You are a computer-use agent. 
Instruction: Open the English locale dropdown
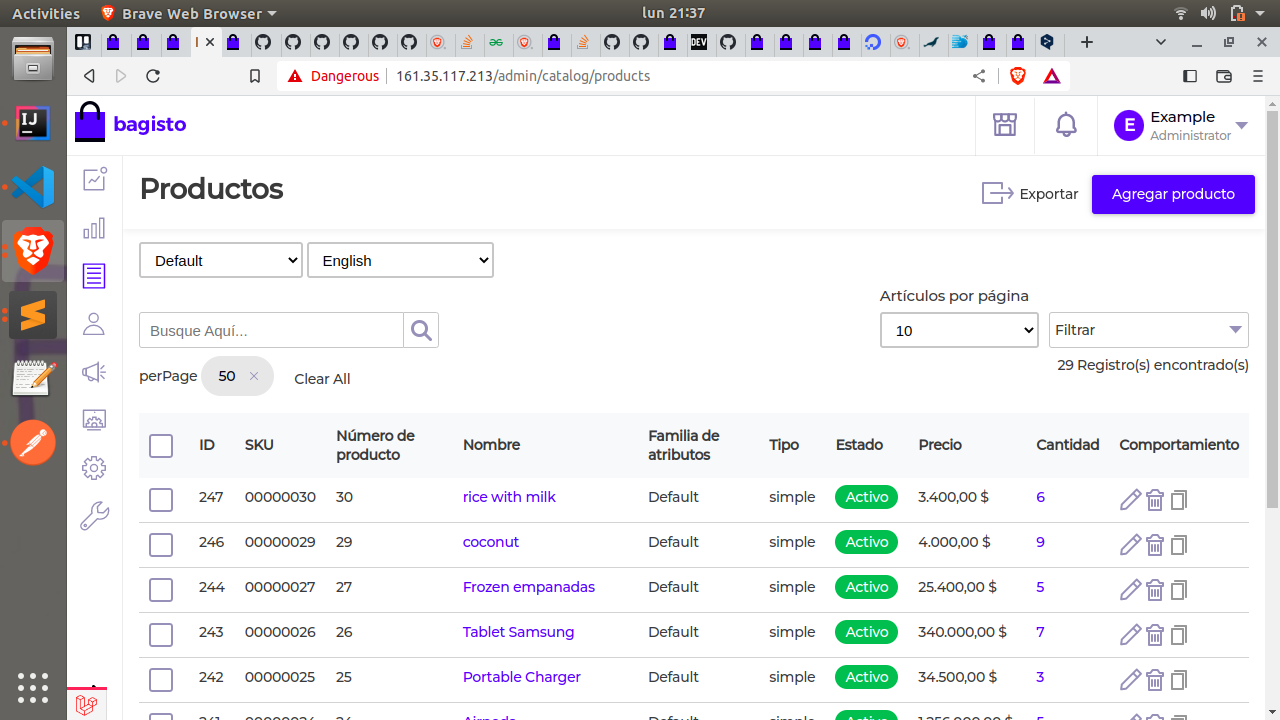[x=400, y=260]
